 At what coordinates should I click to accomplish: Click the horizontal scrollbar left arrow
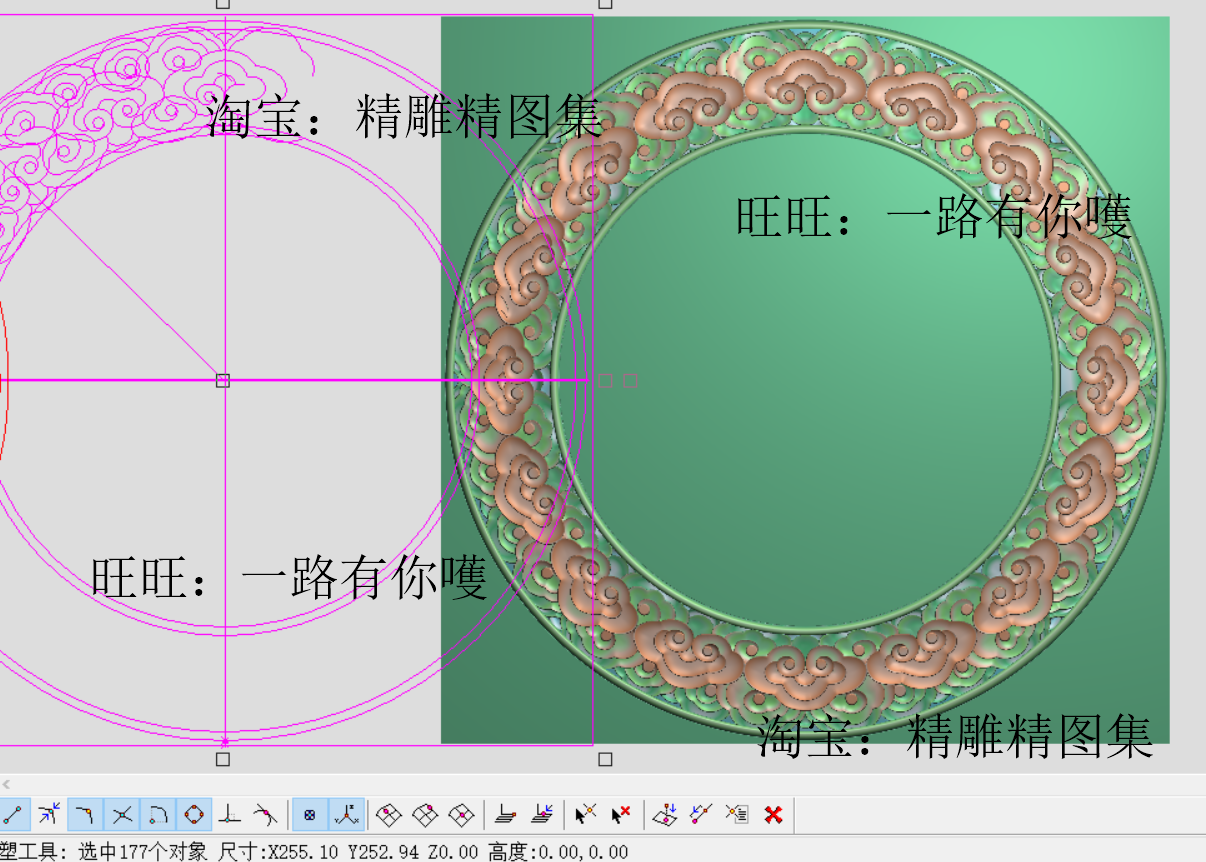pyautogui.click(x=5, y=784)
